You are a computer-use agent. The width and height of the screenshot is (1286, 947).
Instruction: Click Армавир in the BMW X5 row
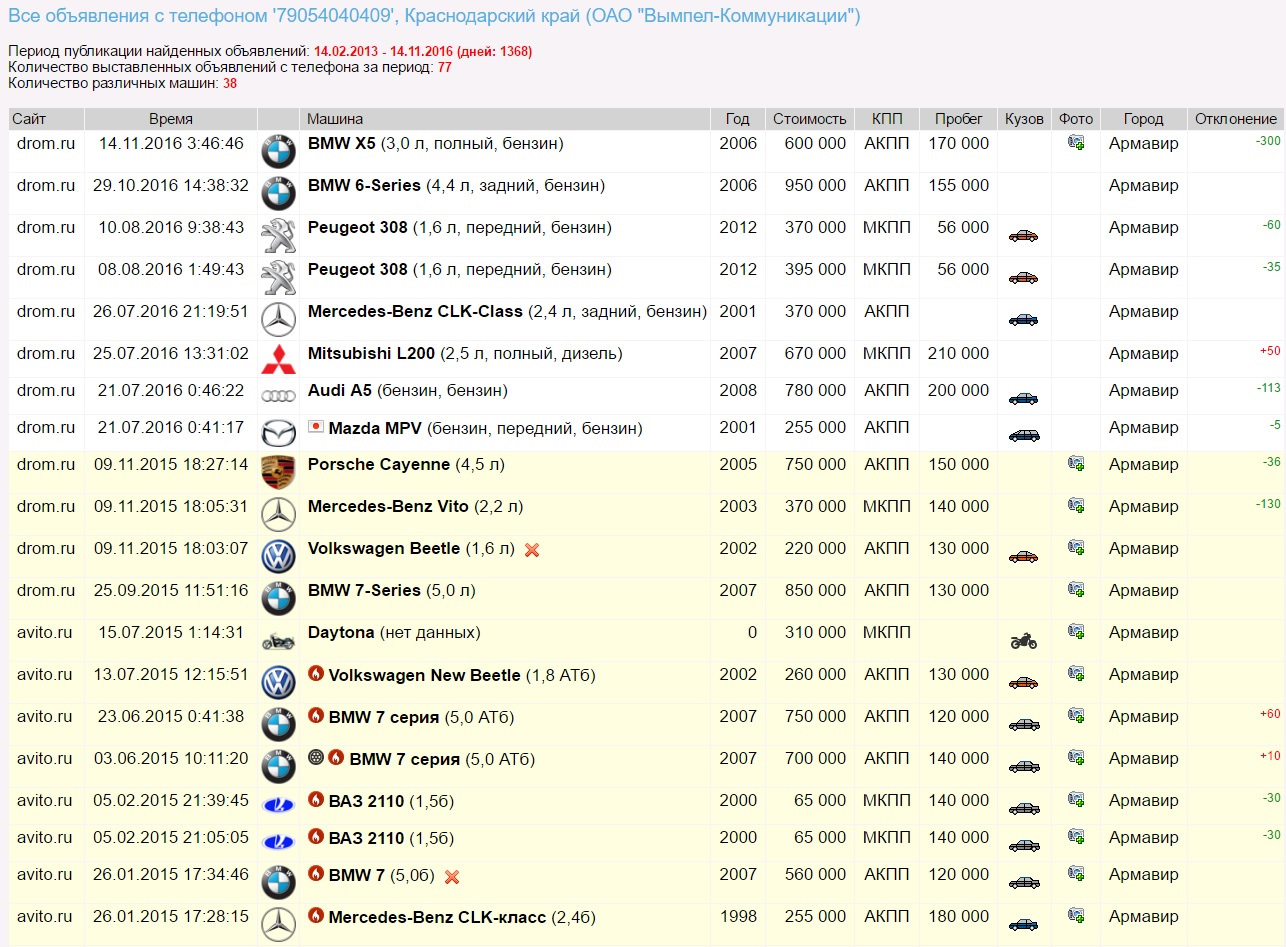(1144, 144)
